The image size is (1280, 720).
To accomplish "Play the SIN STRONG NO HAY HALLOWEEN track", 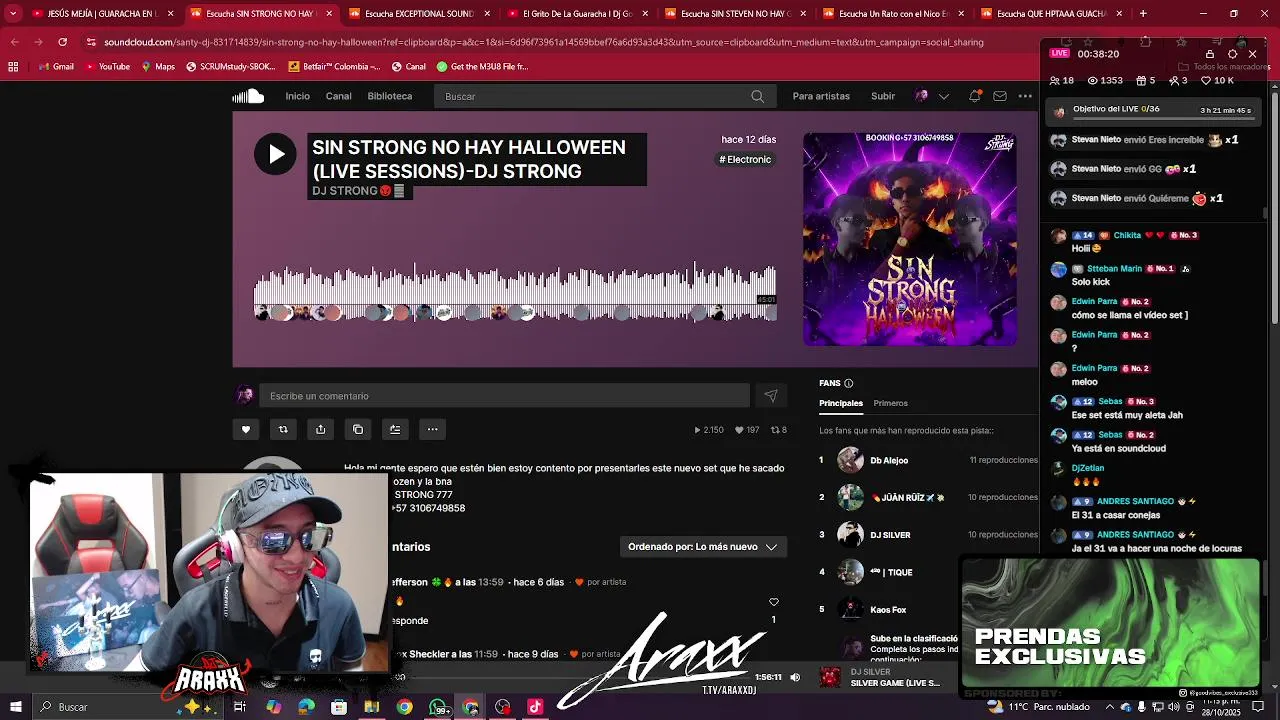I will pos(275,154).
